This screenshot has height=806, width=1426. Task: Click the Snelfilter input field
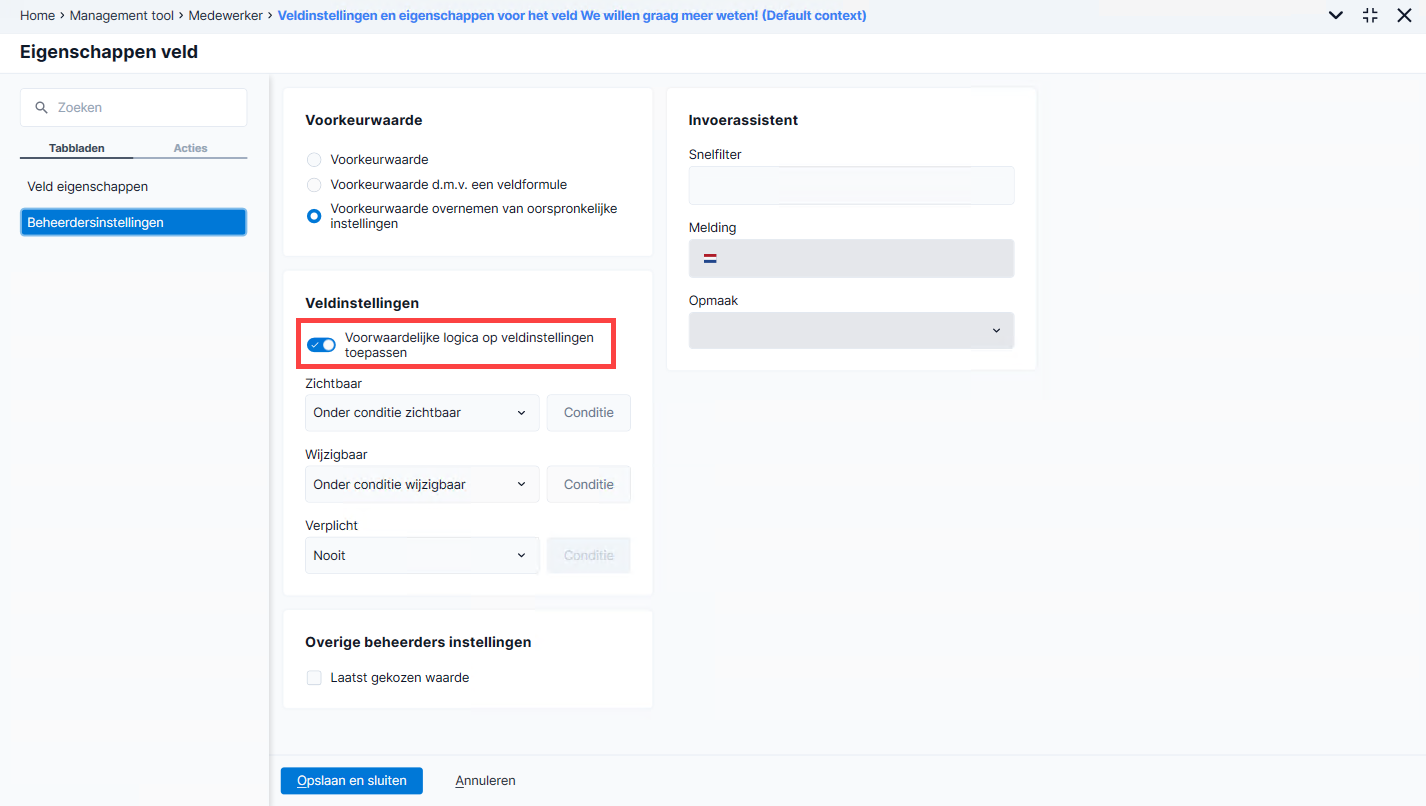pyautogui.click(x=851, y=185)
